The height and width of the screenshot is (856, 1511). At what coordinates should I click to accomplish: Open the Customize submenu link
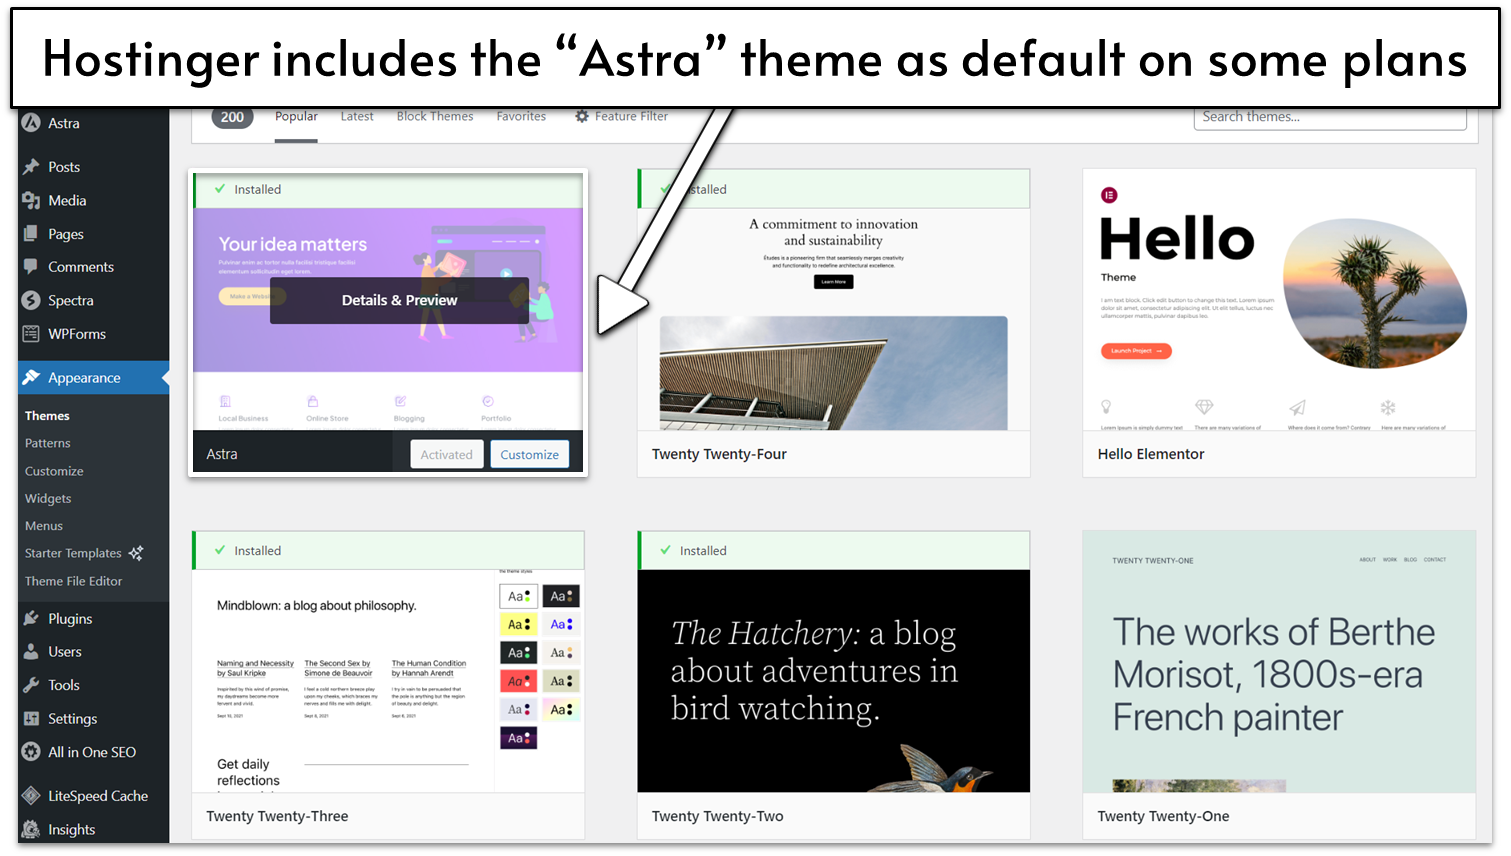tap(54, 471)
